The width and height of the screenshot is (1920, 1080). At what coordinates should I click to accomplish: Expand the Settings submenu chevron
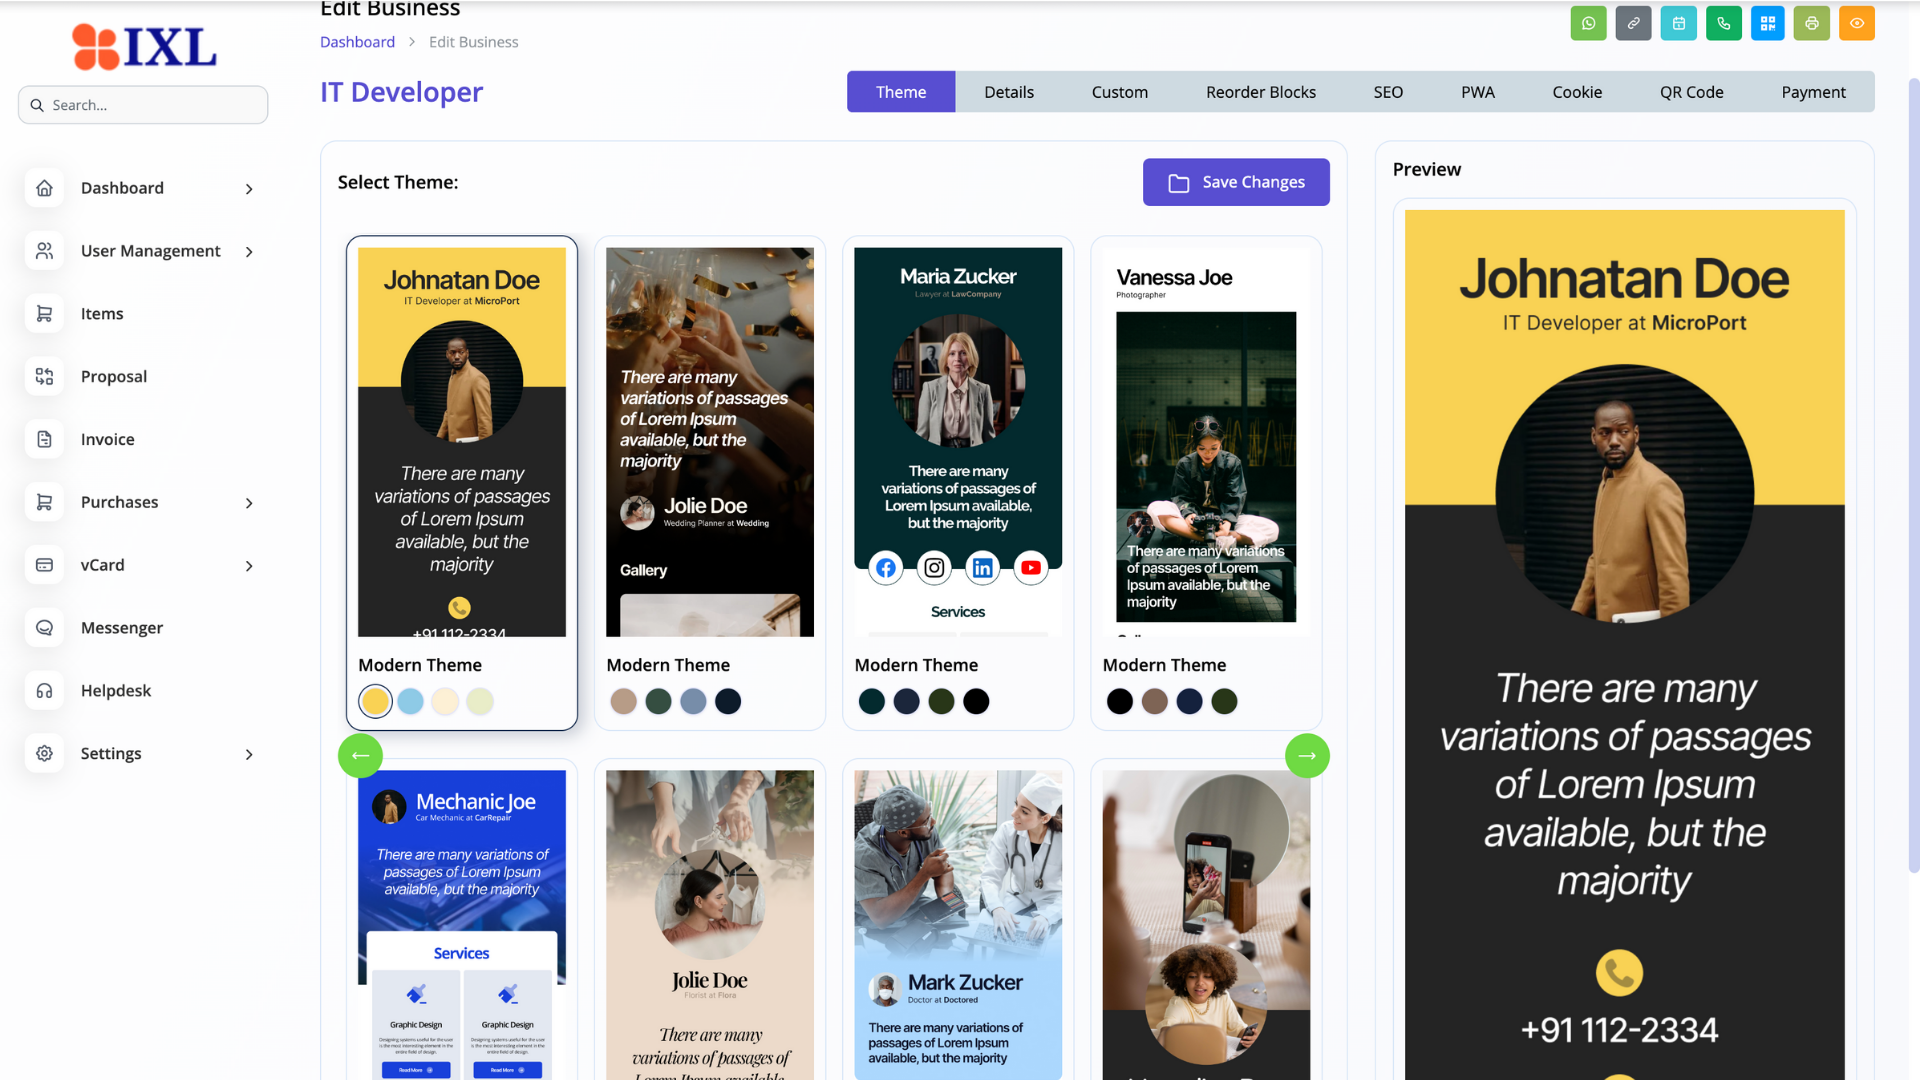(249, 754)
